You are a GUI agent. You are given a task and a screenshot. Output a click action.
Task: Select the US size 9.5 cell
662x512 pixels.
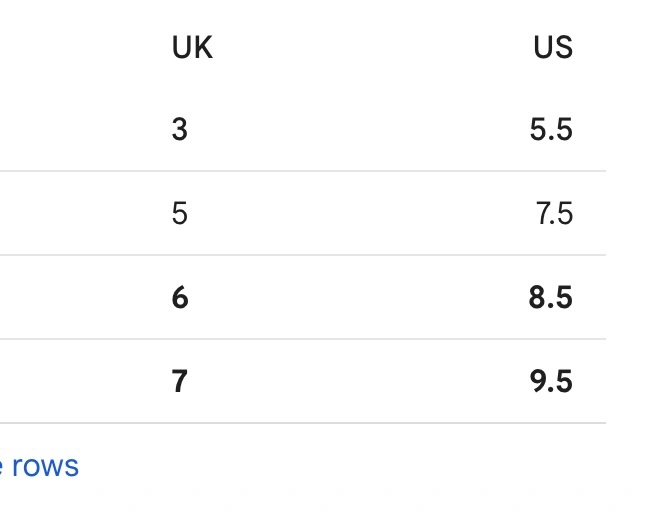tap(551, 381)
